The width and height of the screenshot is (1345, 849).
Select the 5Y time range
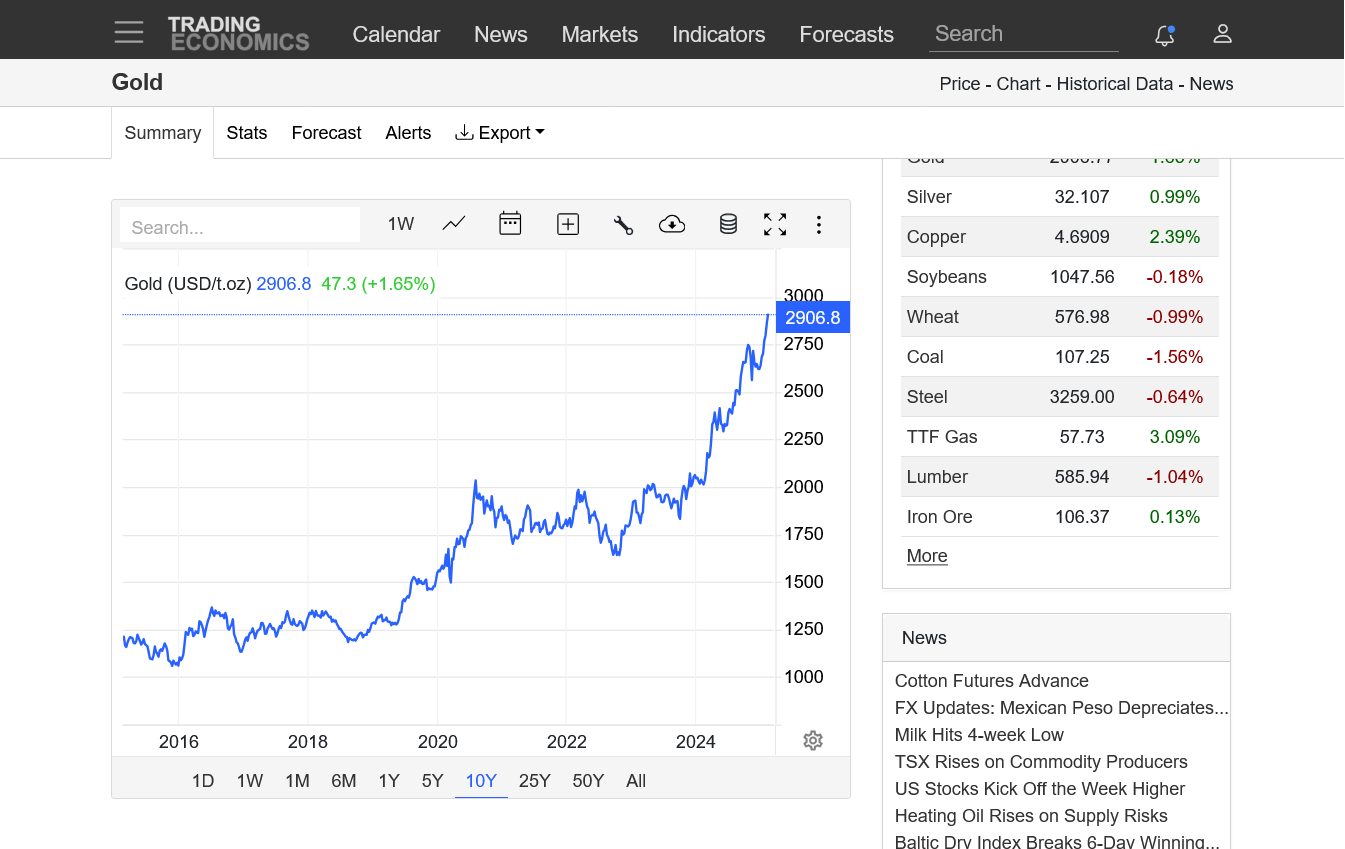[x=432, y=781]
